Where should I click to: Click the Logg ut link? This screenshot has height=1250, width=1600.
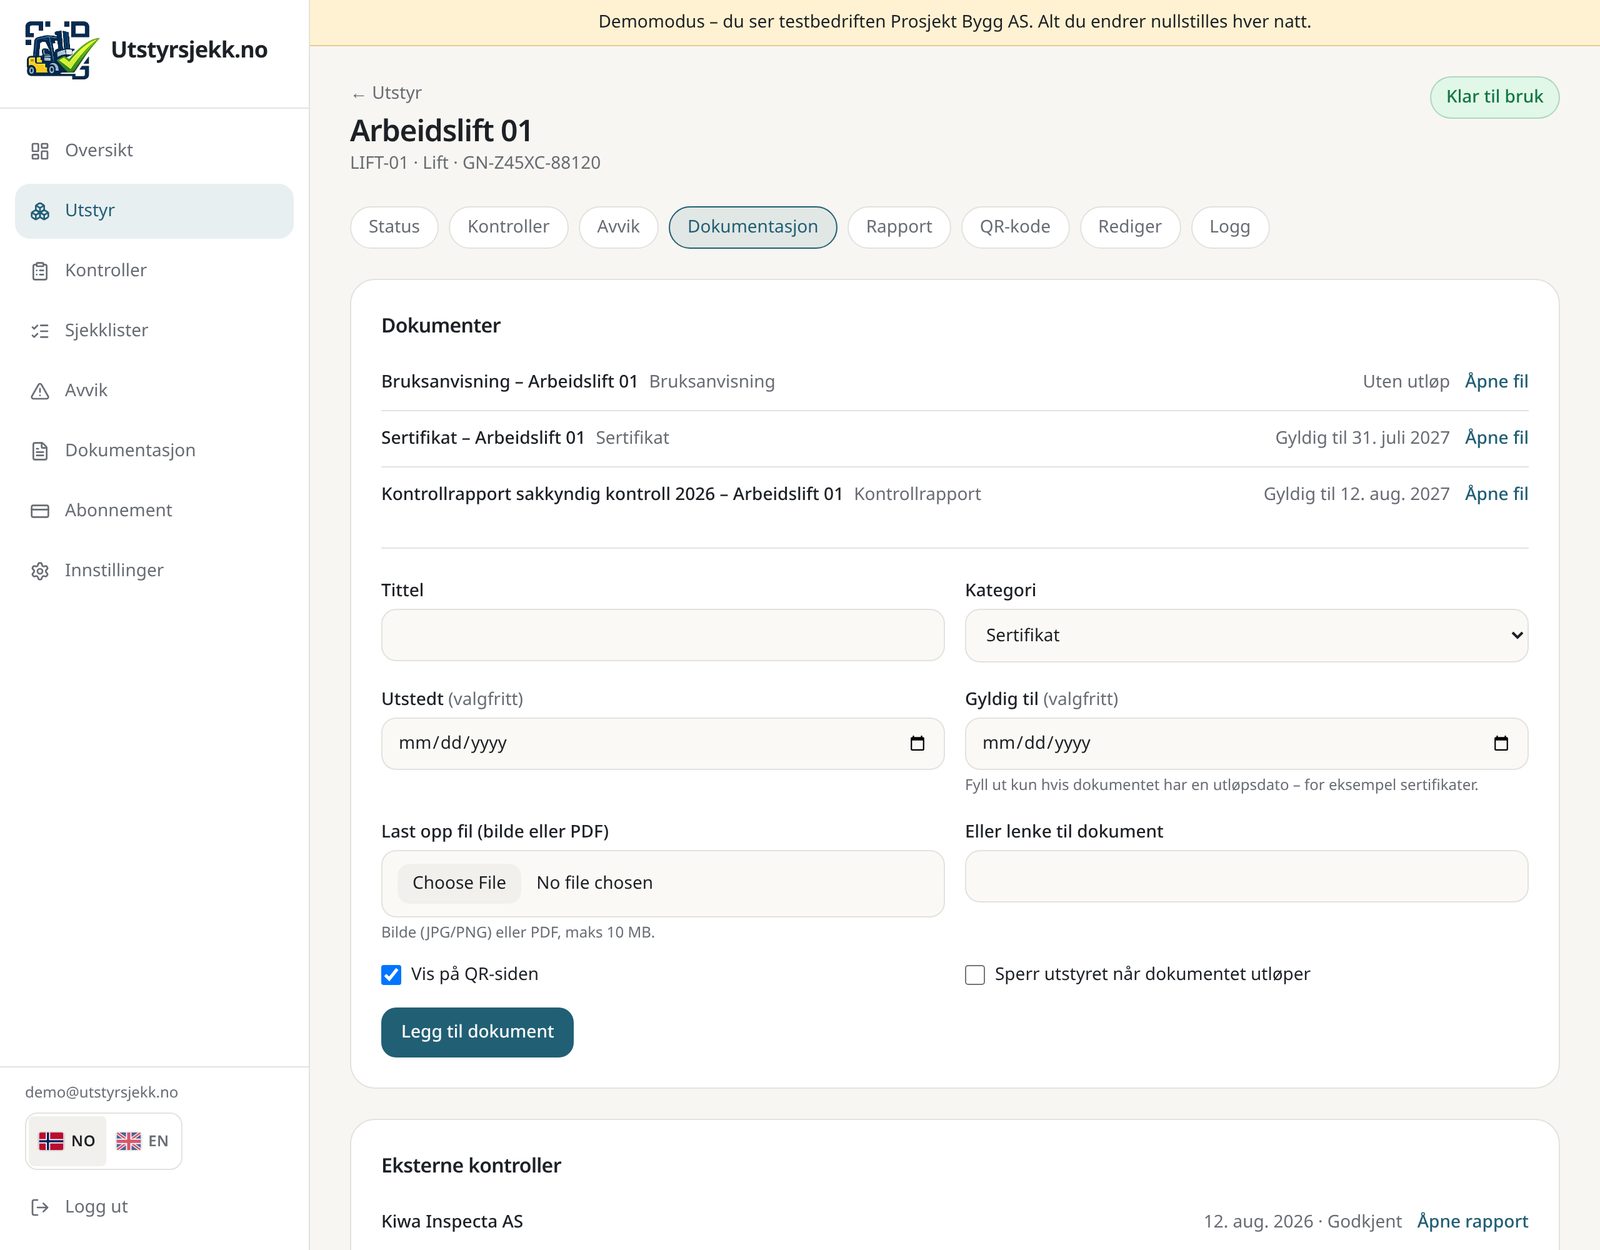click(96, 1207)
